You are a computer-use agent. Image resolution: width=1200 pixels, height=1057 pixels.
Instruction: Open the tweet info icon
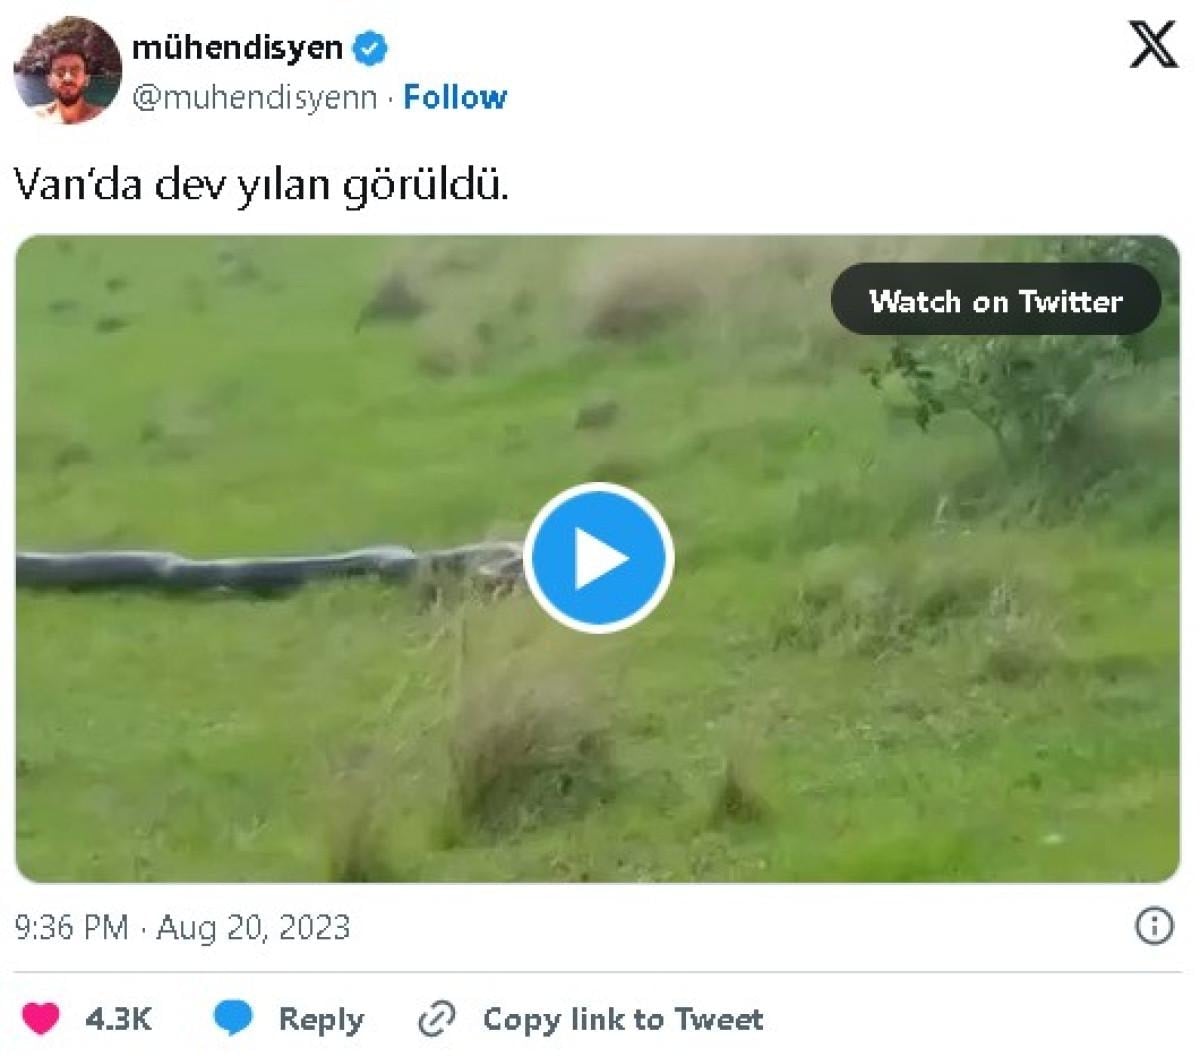pos(1154,926)
